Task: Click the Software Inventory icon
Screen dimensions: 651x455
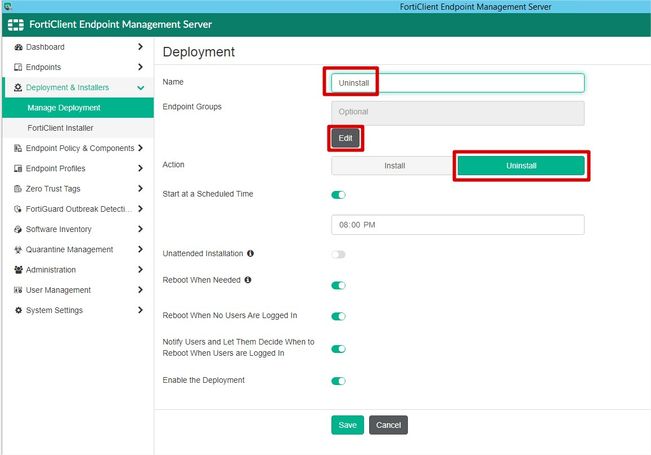Action: click(18, 229)
